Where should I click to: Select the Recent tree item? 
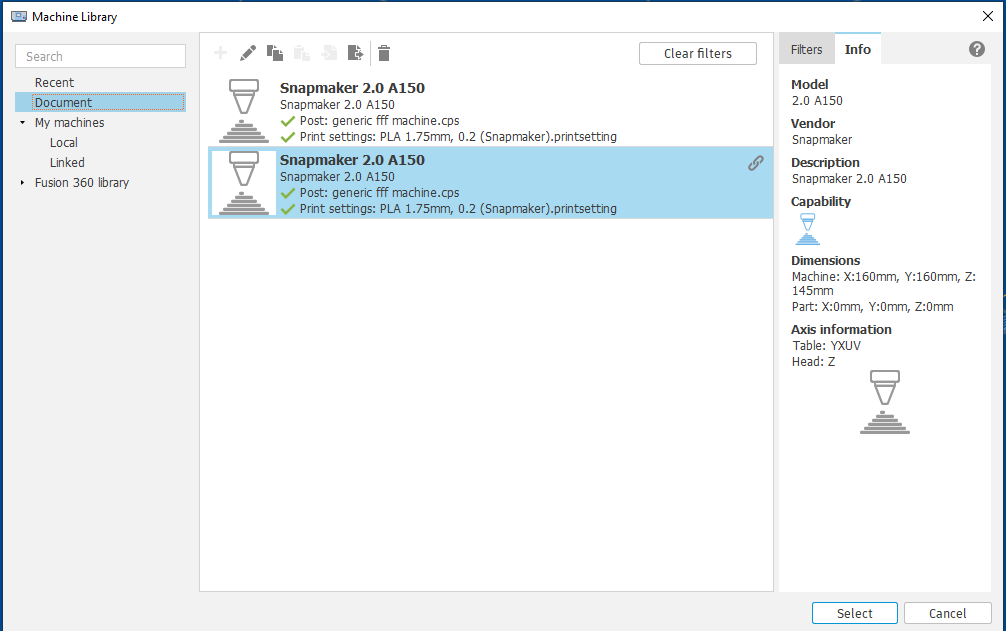(x=55, y=83)
